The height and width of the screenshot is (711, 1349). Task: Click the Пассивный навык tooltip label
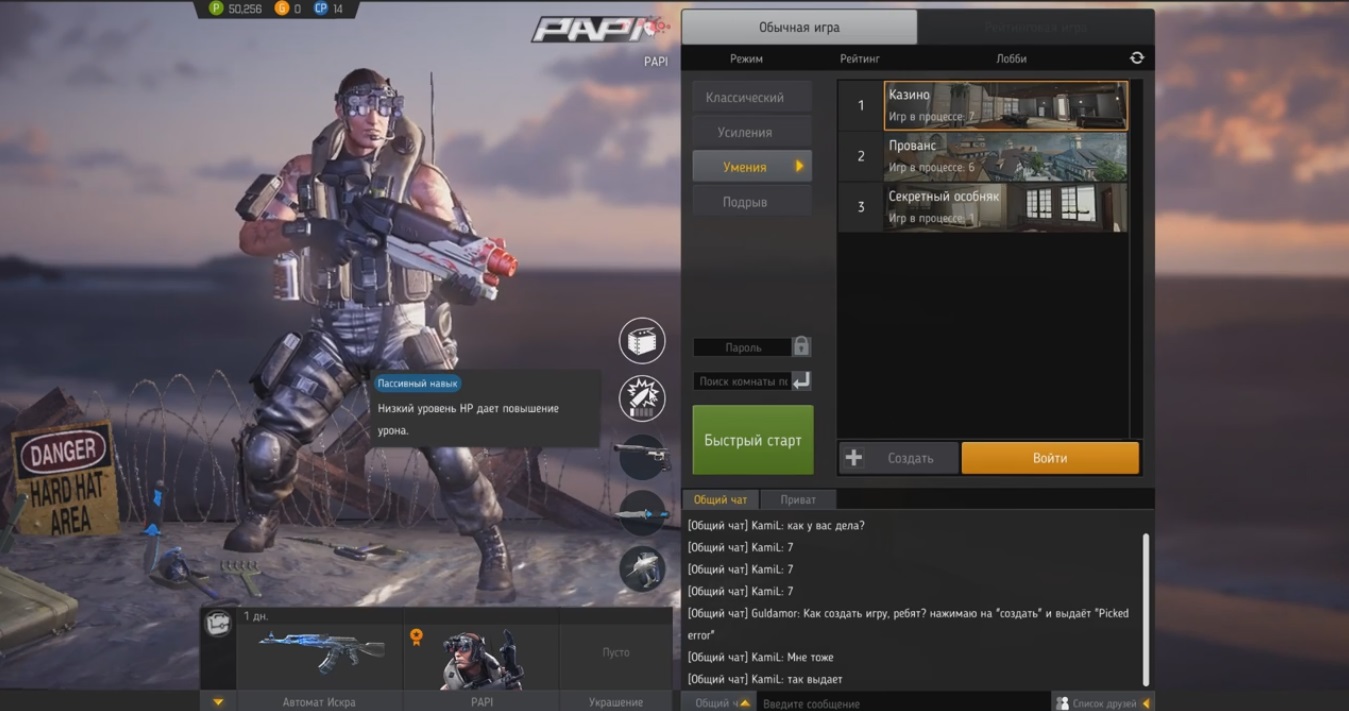click(417, 383)
